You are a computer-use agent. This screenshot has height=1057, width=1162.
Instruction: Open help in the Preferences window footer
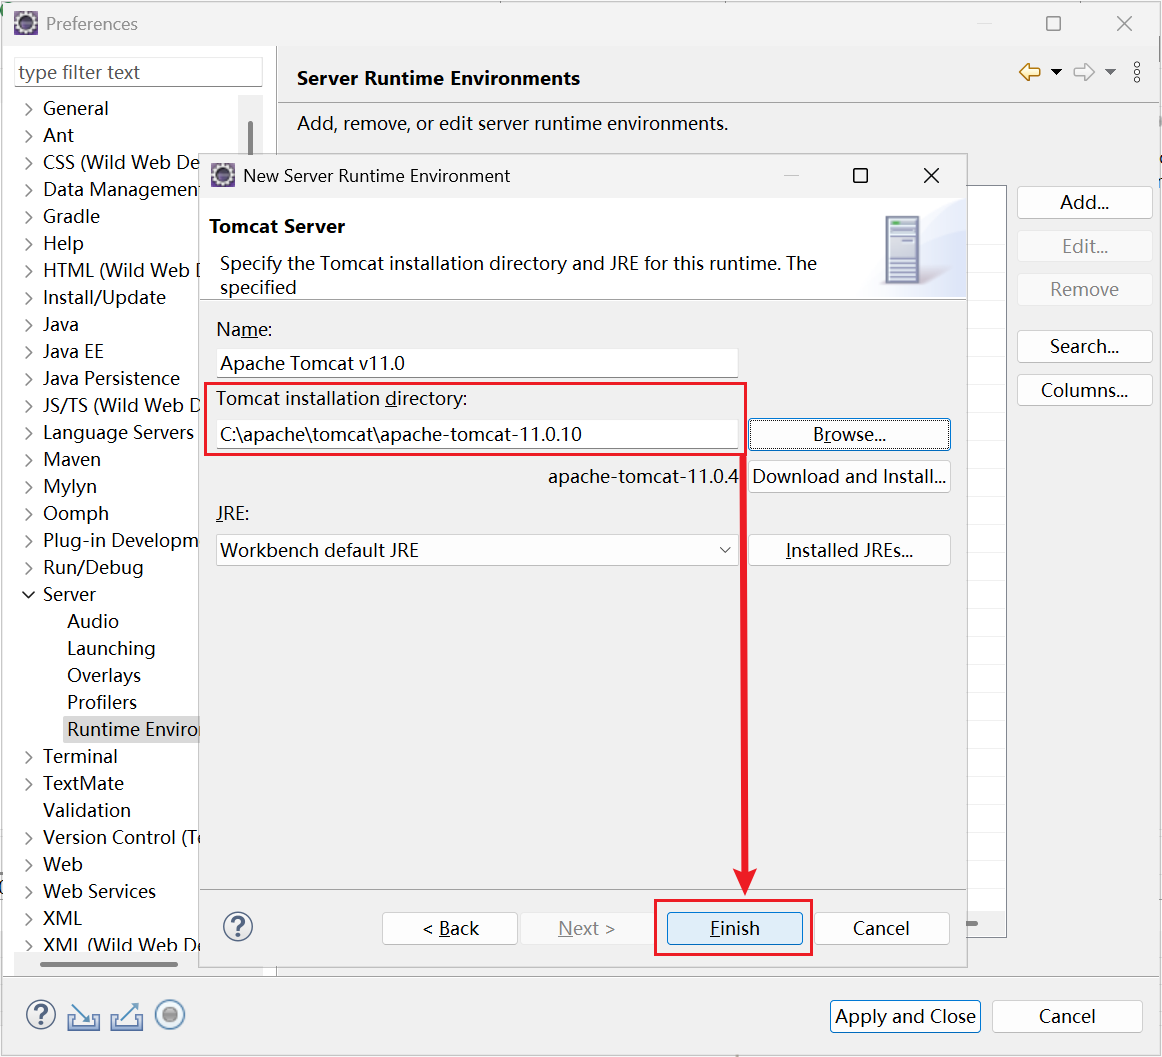point(41,1015)
